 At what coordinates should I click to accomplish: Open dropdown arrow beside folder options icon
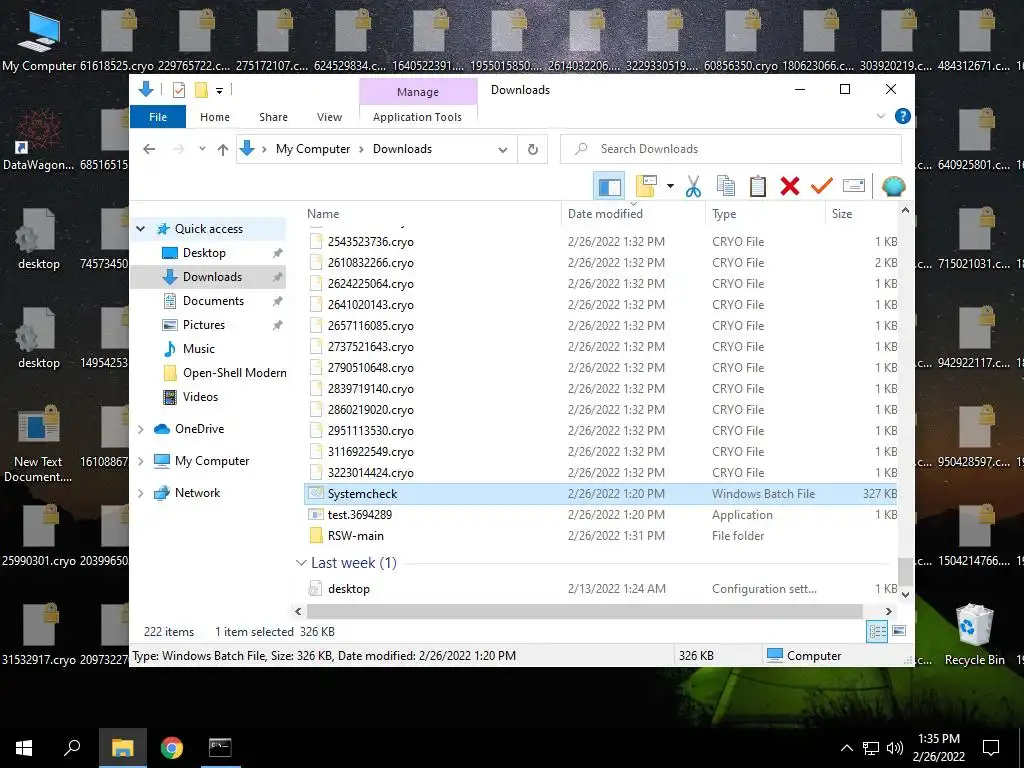point(670,187)
